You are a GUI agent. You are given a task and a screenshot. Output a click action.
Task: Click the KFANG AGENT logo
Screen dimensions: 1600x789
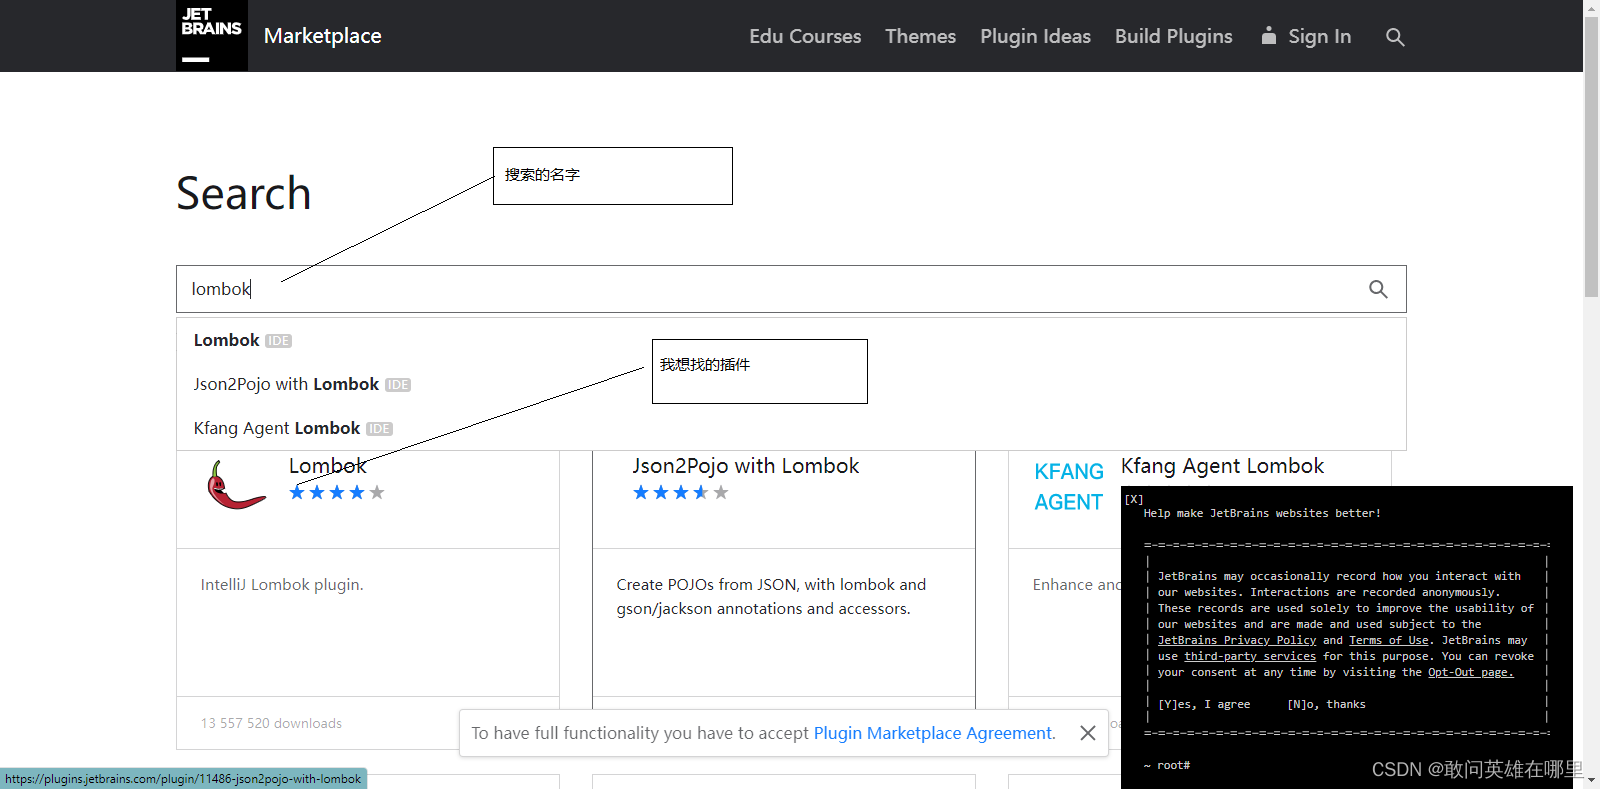pos(1069,487)
